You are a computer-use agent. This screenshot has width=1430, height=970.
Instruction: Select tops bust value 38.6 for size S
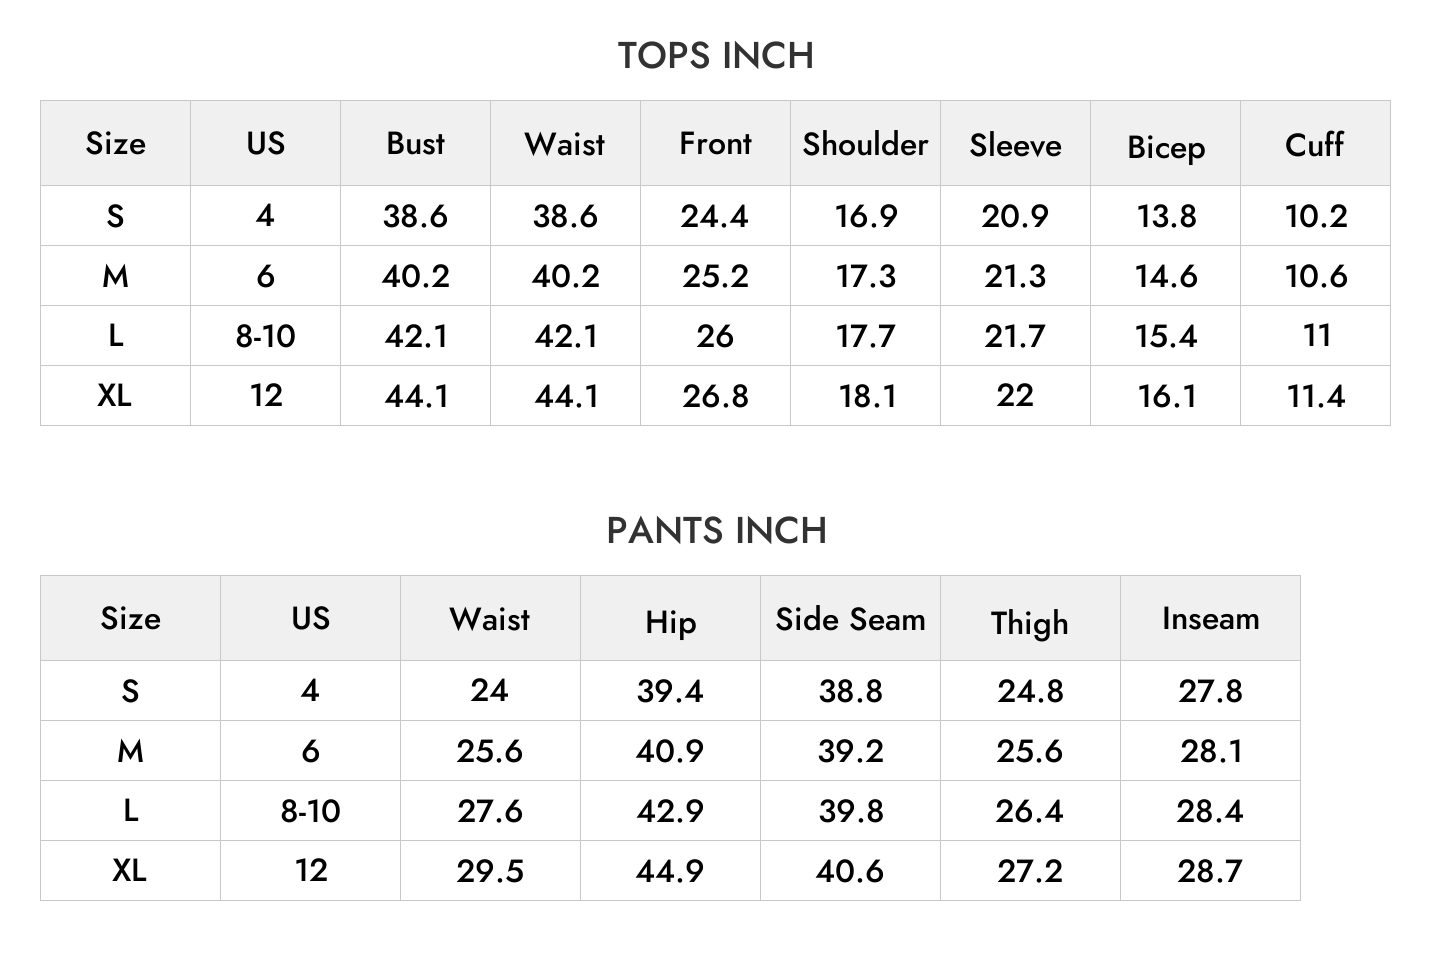[415, 216]
